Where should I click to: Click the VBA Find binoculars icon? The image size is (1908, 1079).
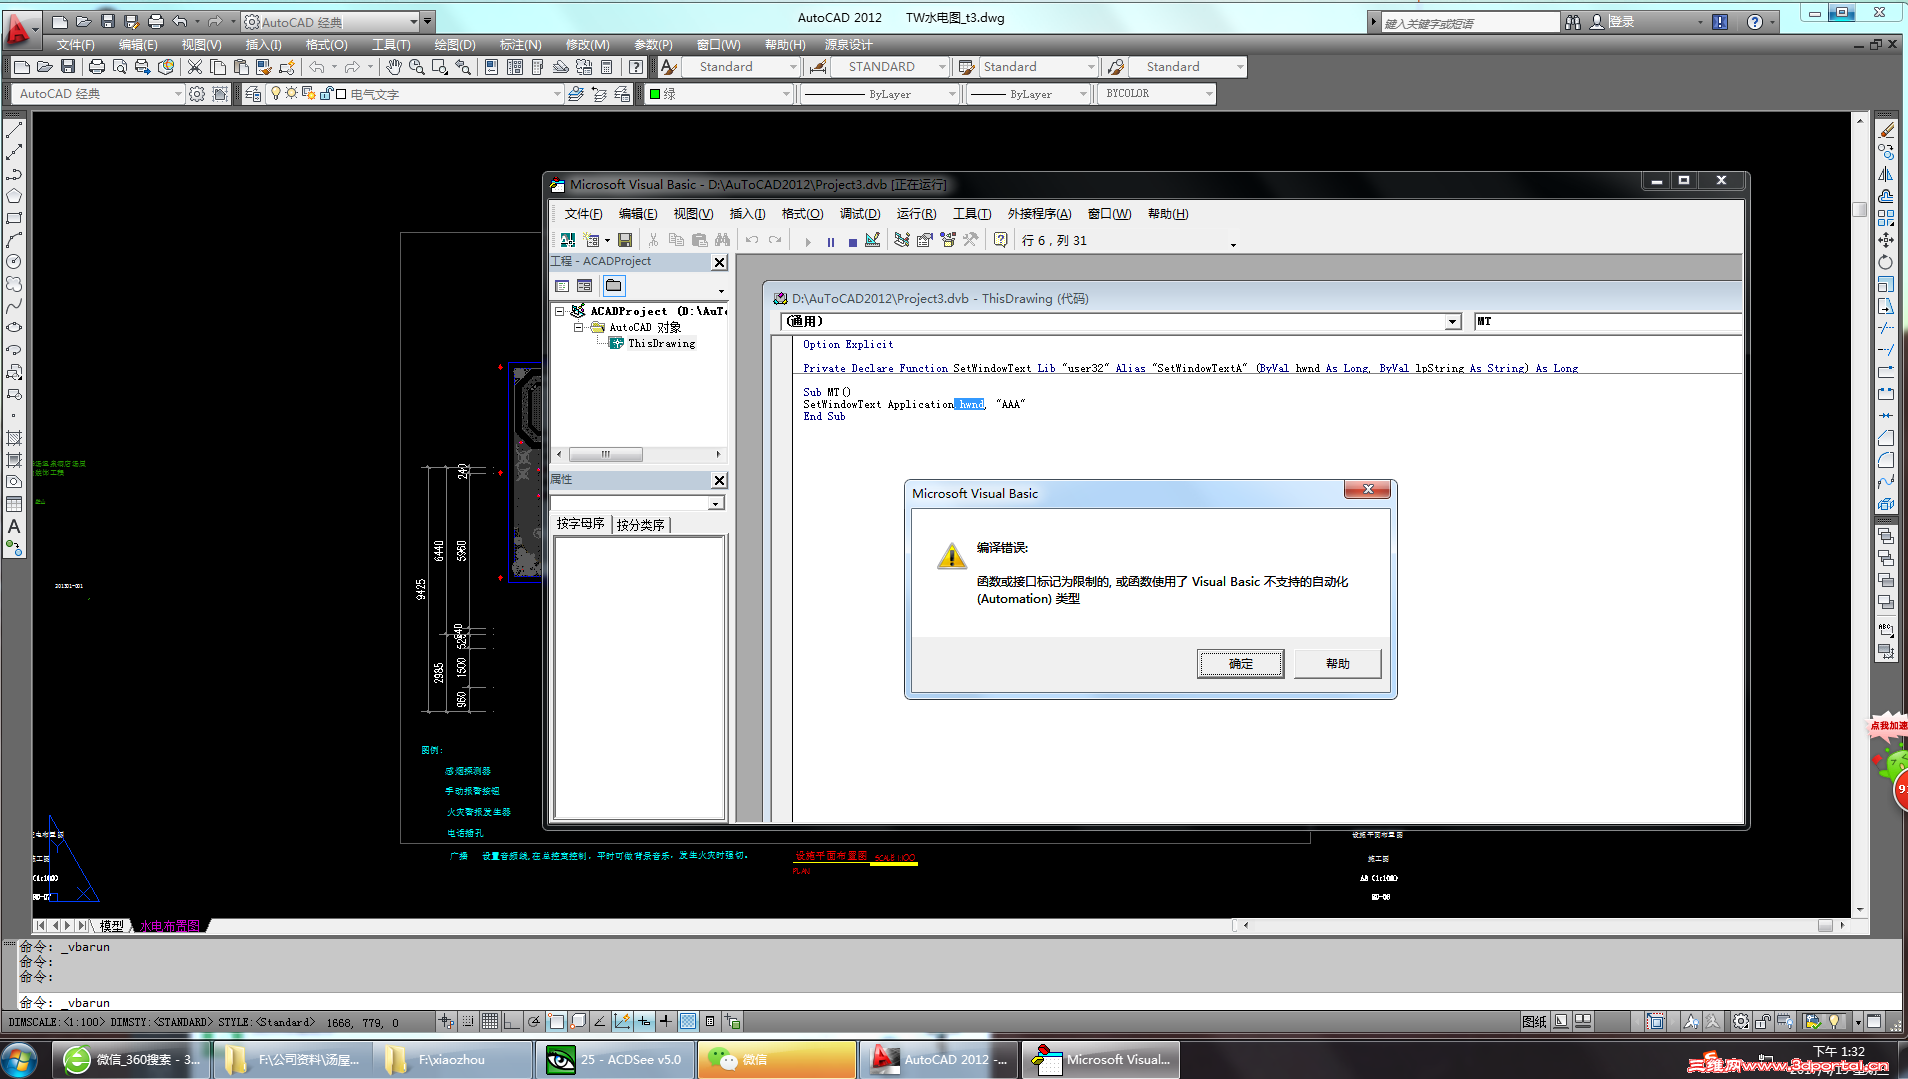pyautogui.click(x=722, y=240)
